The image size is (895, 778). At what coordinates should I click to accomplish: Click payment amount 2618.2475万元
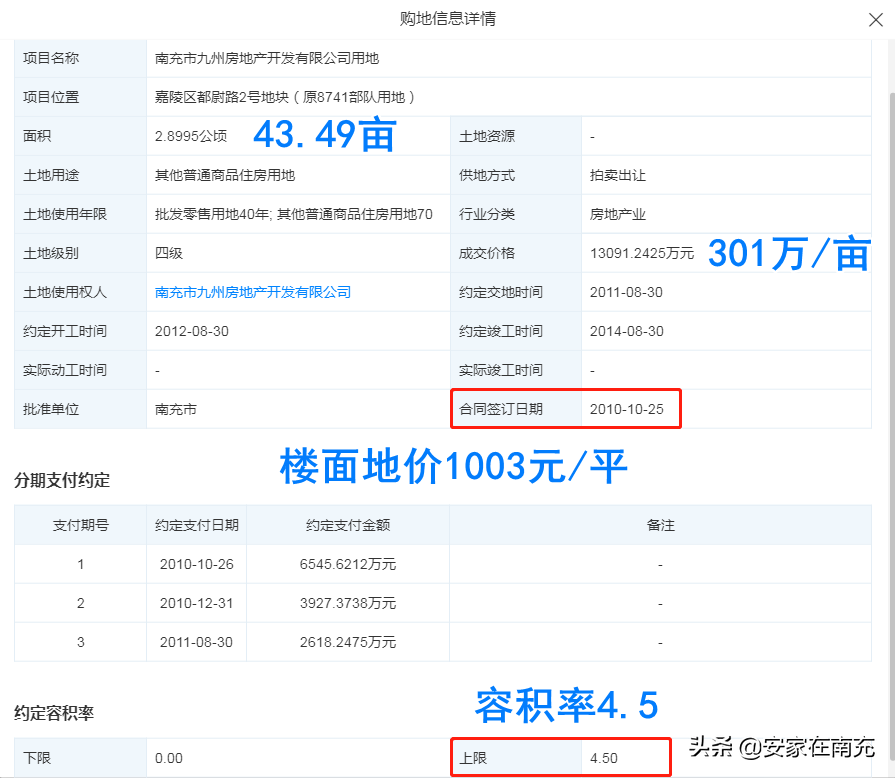pos(348,642)
